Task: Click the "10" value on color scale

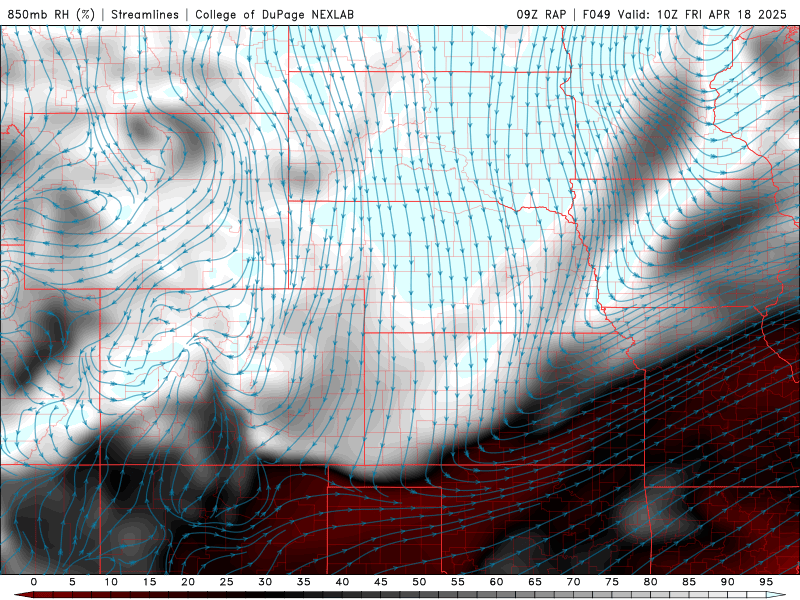Action: click(111, 582)
